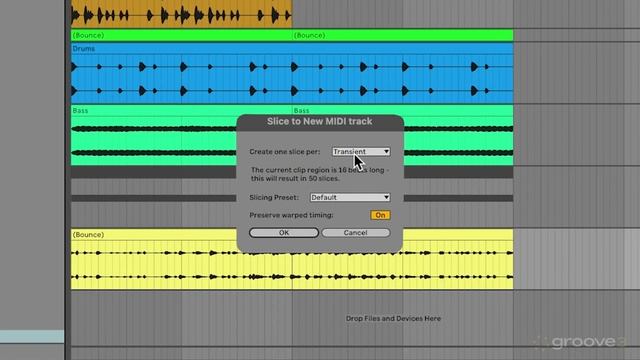The height and width of the screenshot is (360, 640).
Task: Click the 'Slicing Preset:' label
Action: pos(274,197)
